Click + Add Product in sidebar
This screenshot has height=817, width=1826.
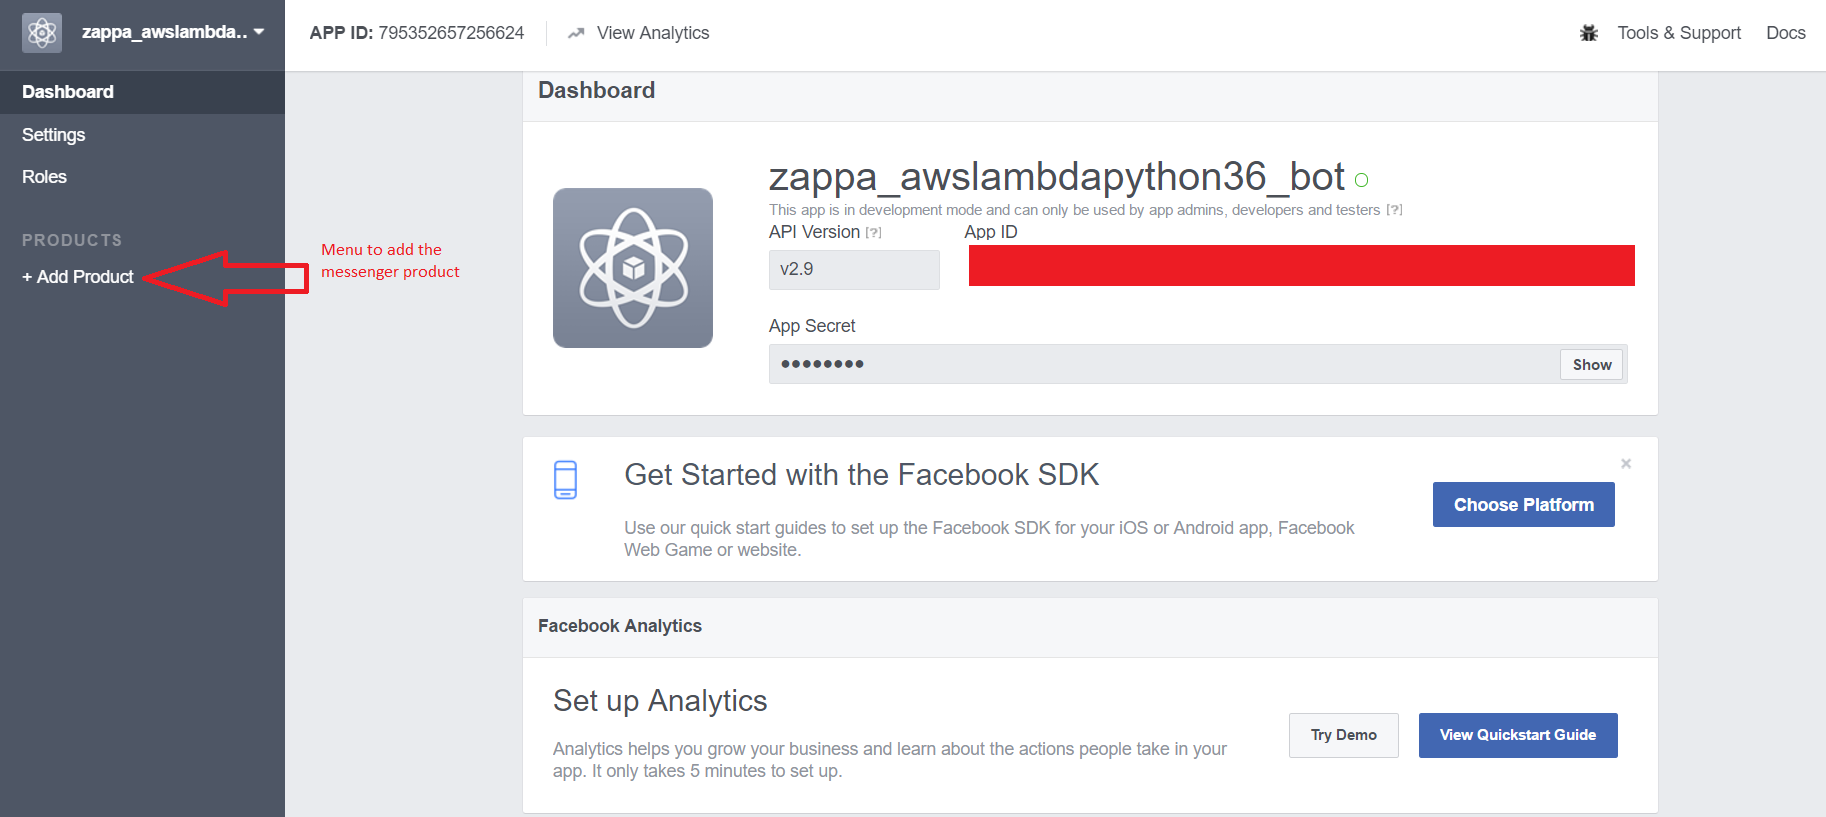pyautogui.click(x=78, y=277)
